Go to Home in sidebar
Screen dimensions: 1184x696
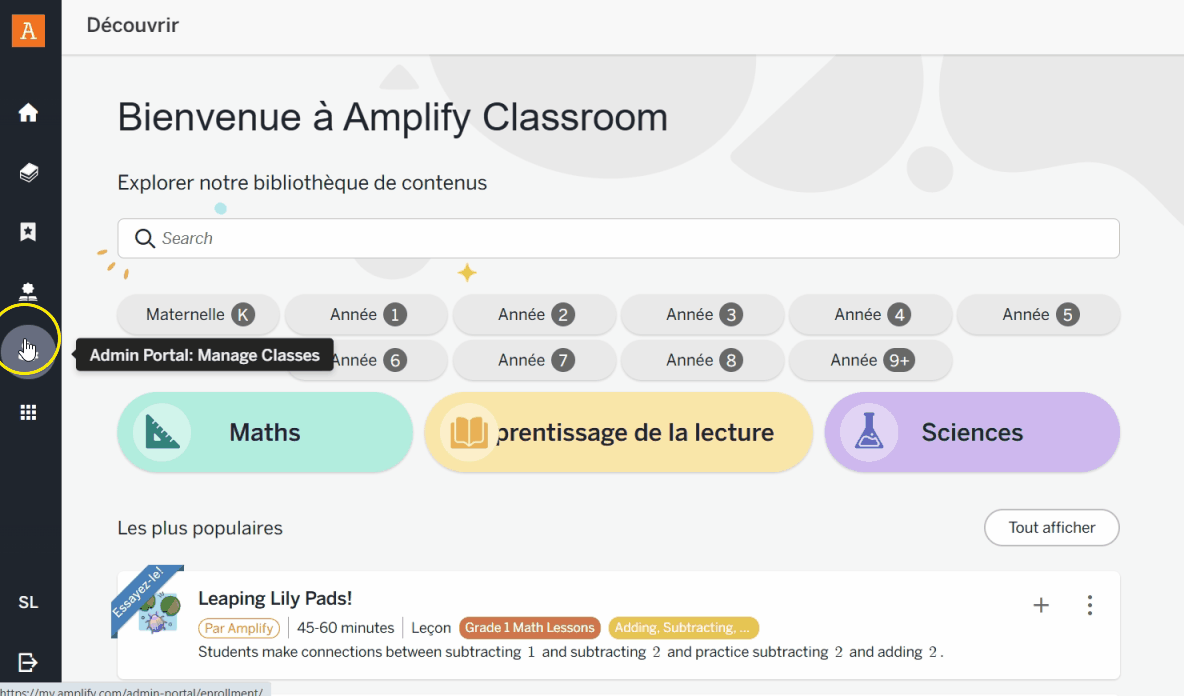click(x=28, y=113)
